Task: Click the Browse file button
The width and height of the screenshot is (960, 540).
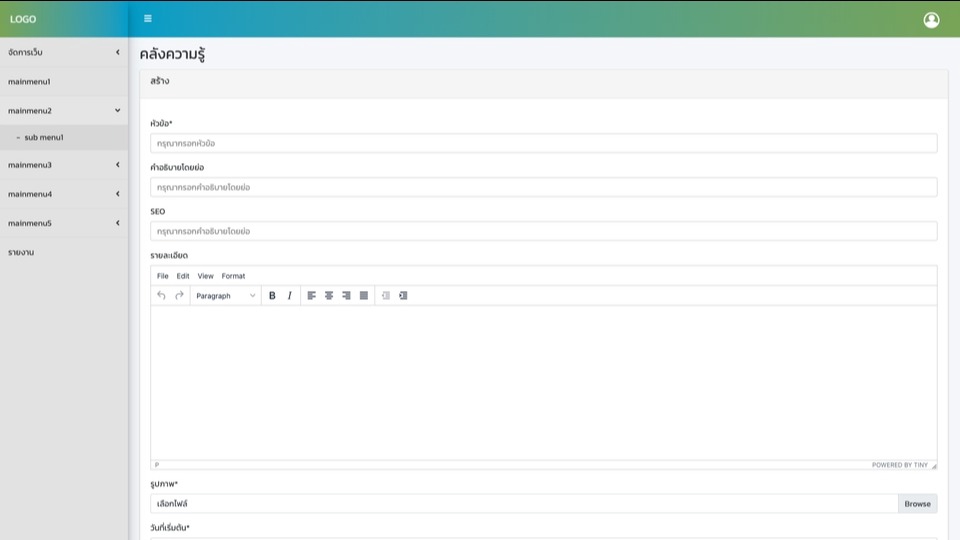Action: [917, 504]
